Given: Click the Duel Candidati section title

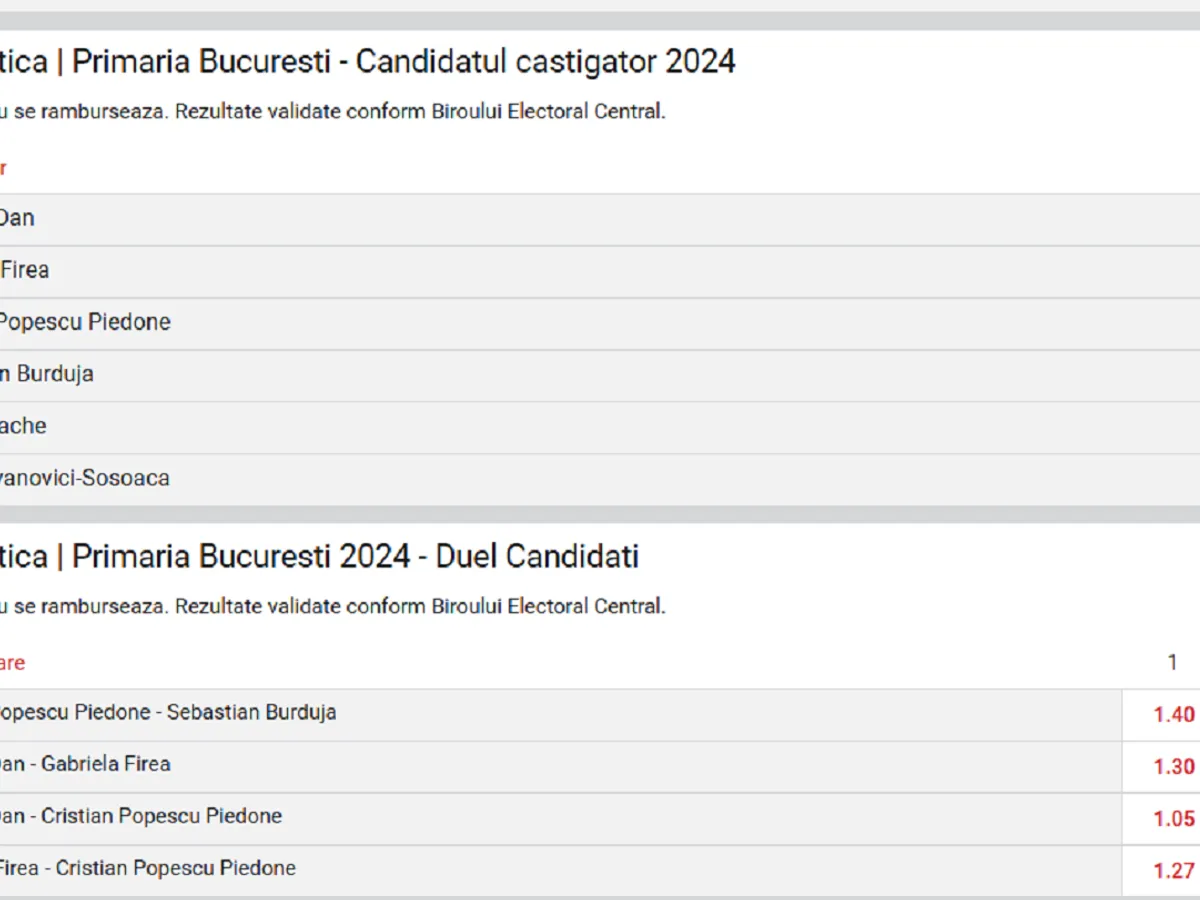Looking at the screenshot, I should (320, 556).
